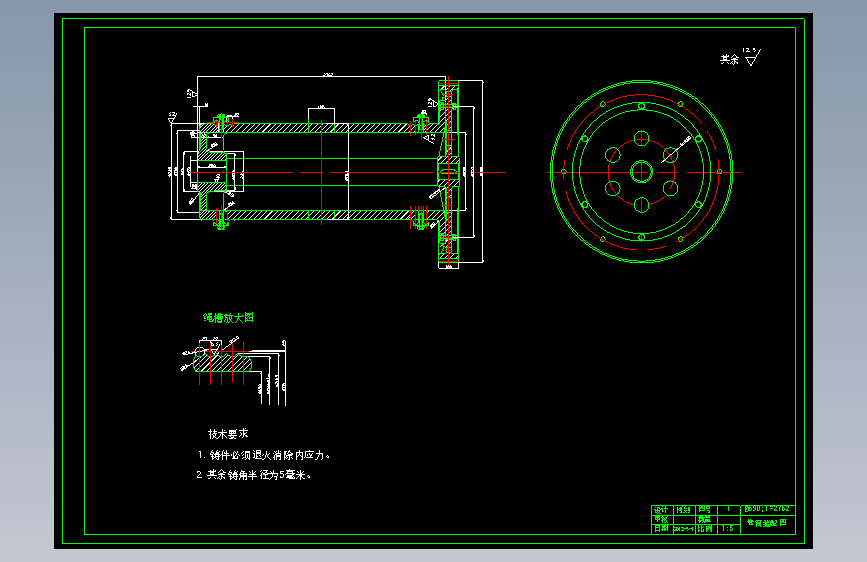
Task: Click the '图号' label in title block
Action: click(706, 509)
